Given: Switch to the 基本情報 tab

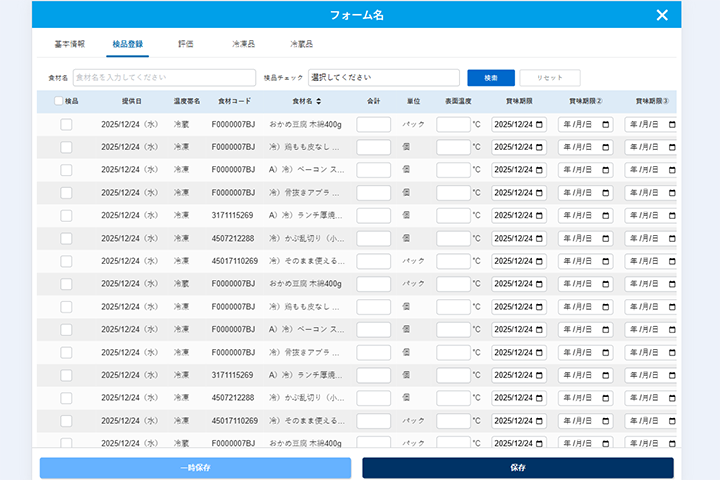Looking at the screenshot, I should (x=70, y=44).
